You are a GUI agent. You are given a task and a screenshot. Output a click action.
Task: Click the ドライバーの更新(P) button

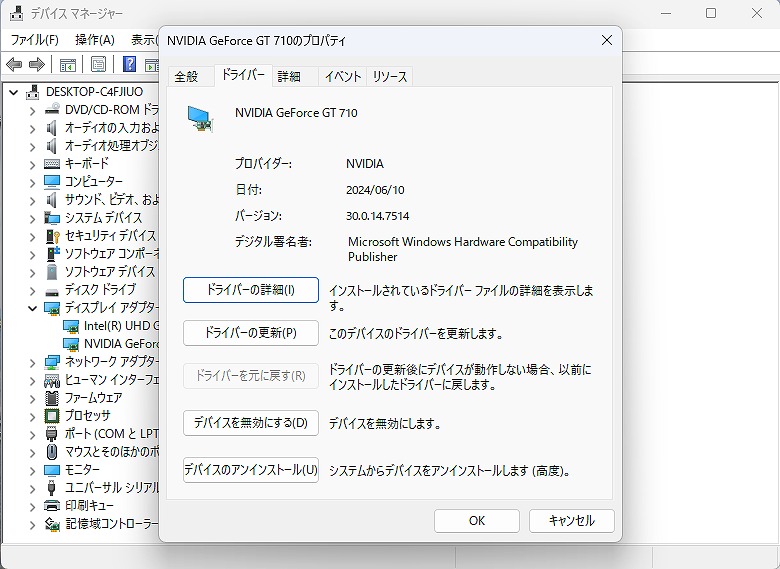[251, 333]
